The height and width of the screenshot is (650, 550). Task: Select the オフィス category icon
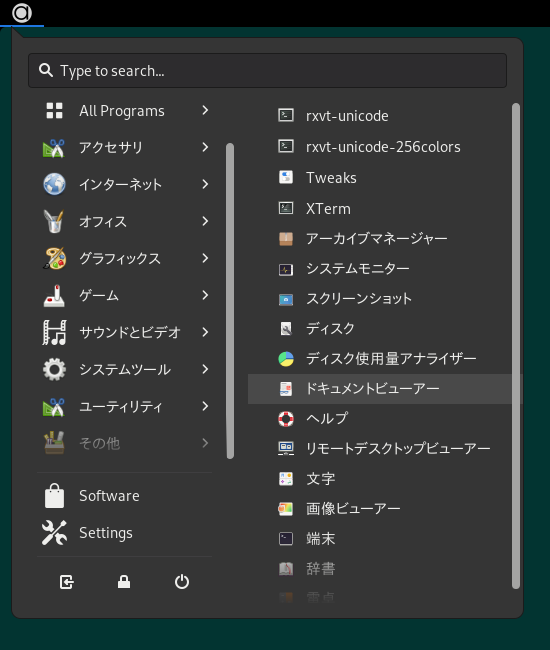click(54, 221)
